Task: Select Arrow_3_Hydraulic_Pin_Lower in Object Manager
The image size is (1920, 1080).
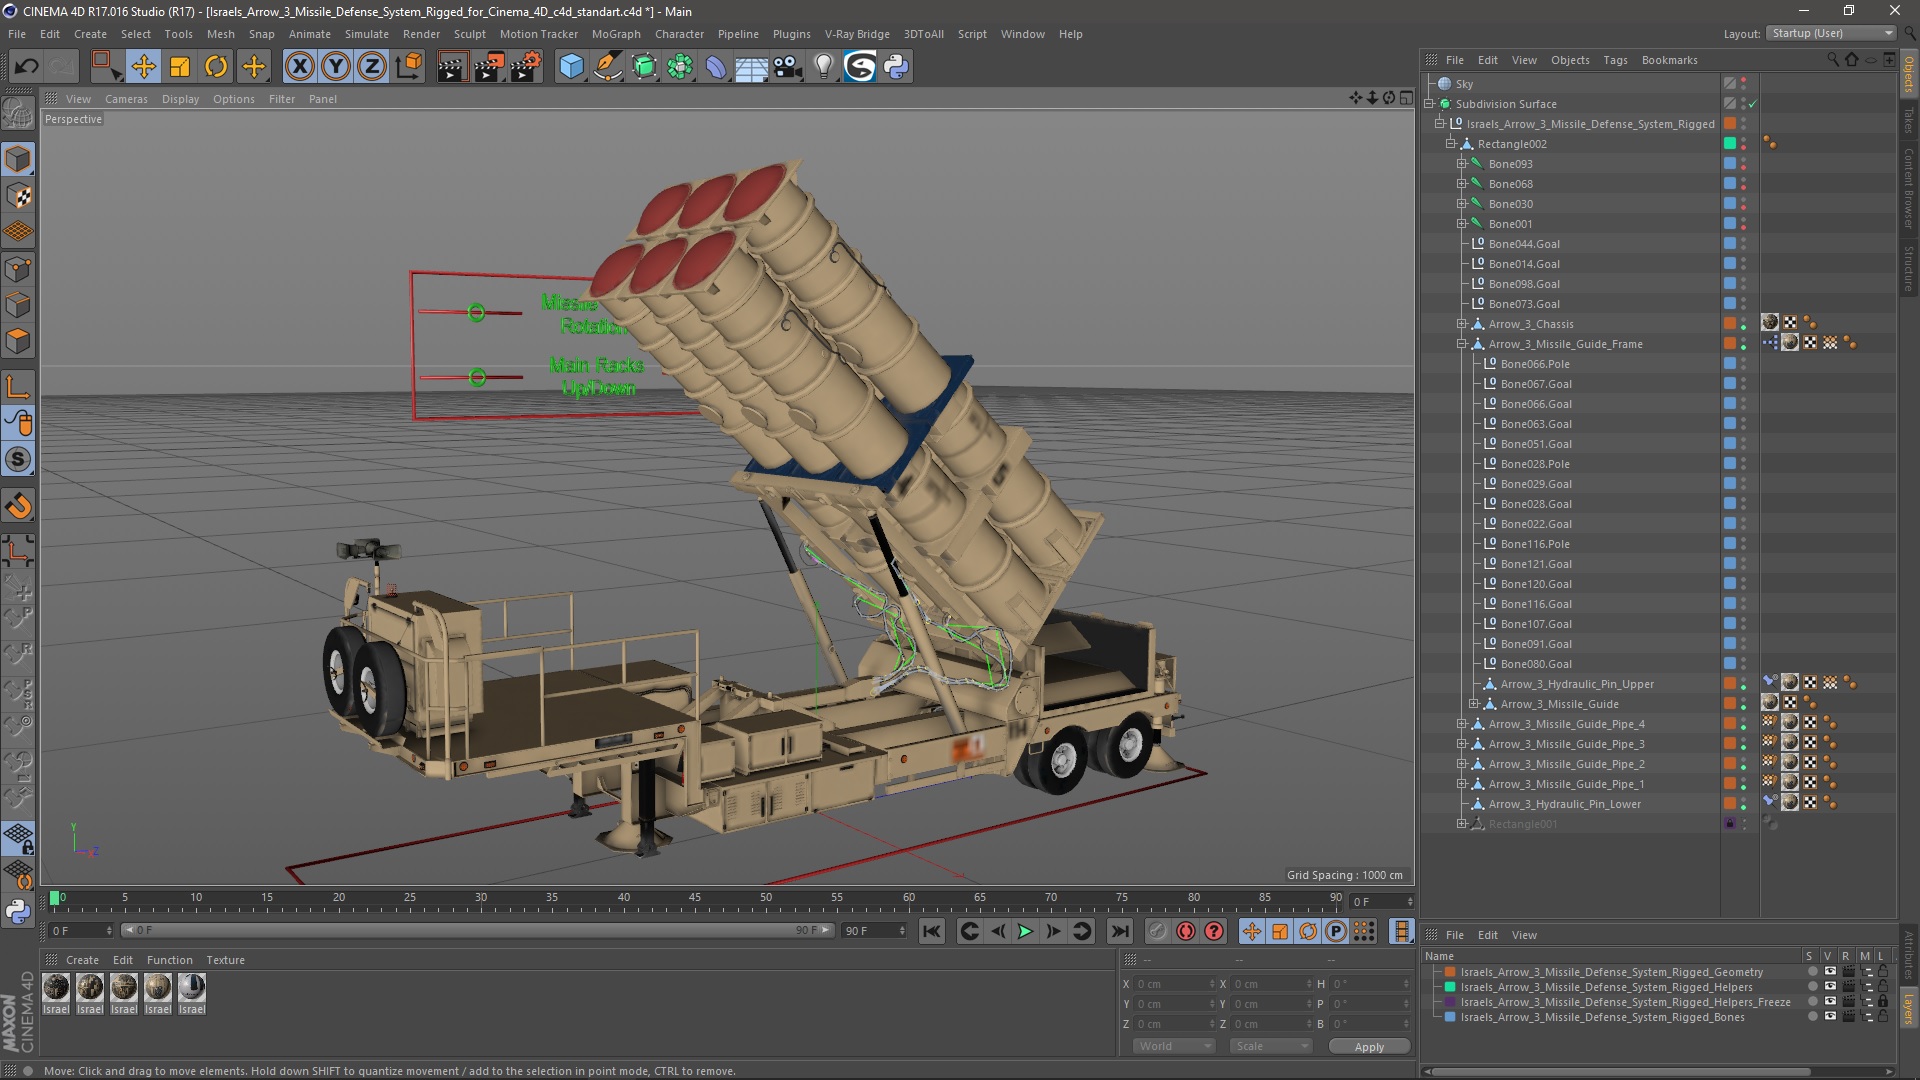Action: [x=1564, y=804]
